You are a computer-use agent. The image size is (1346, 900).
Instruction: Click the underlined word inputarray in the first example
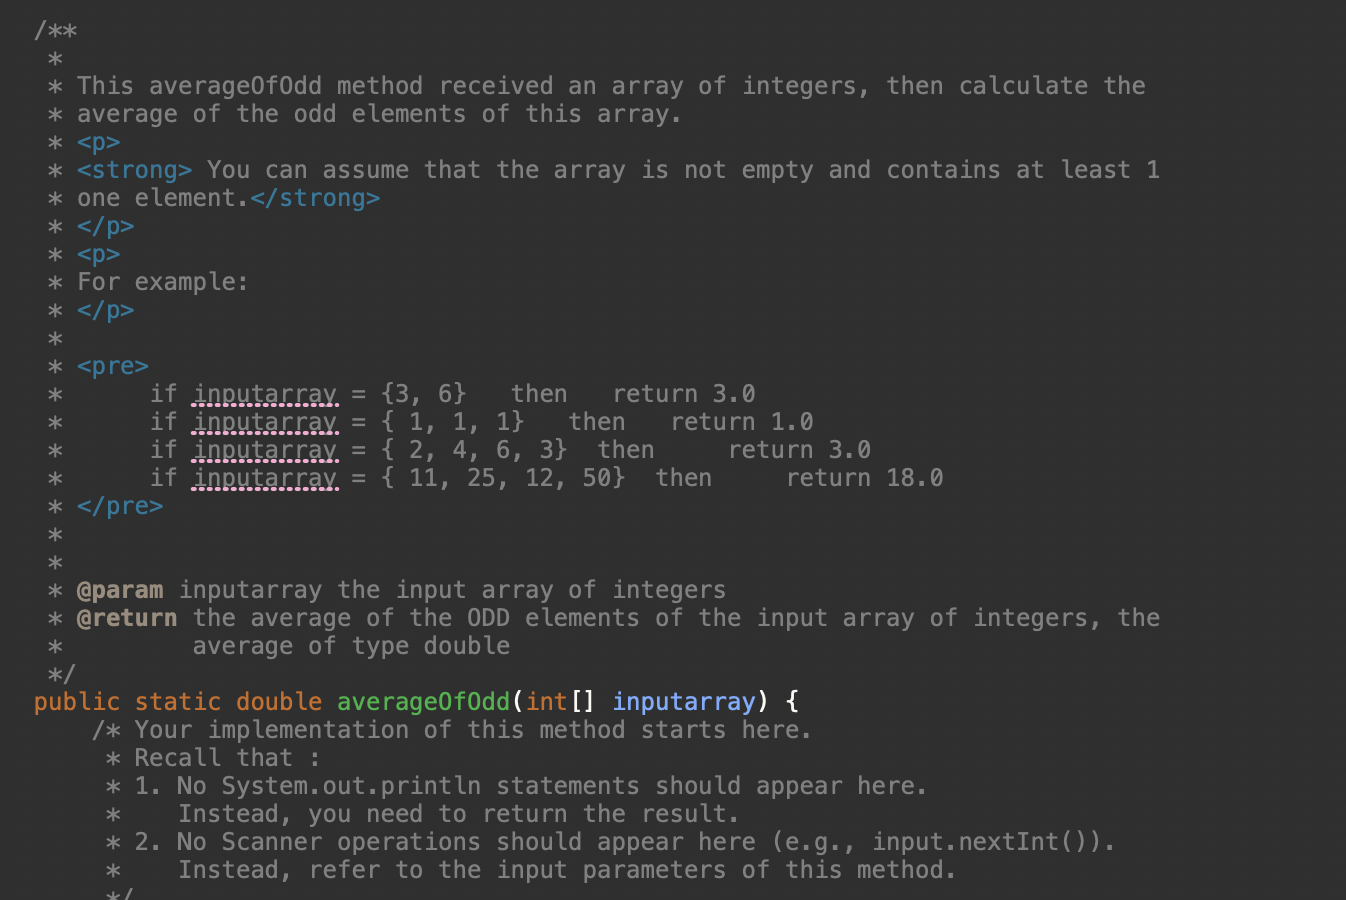264,393
